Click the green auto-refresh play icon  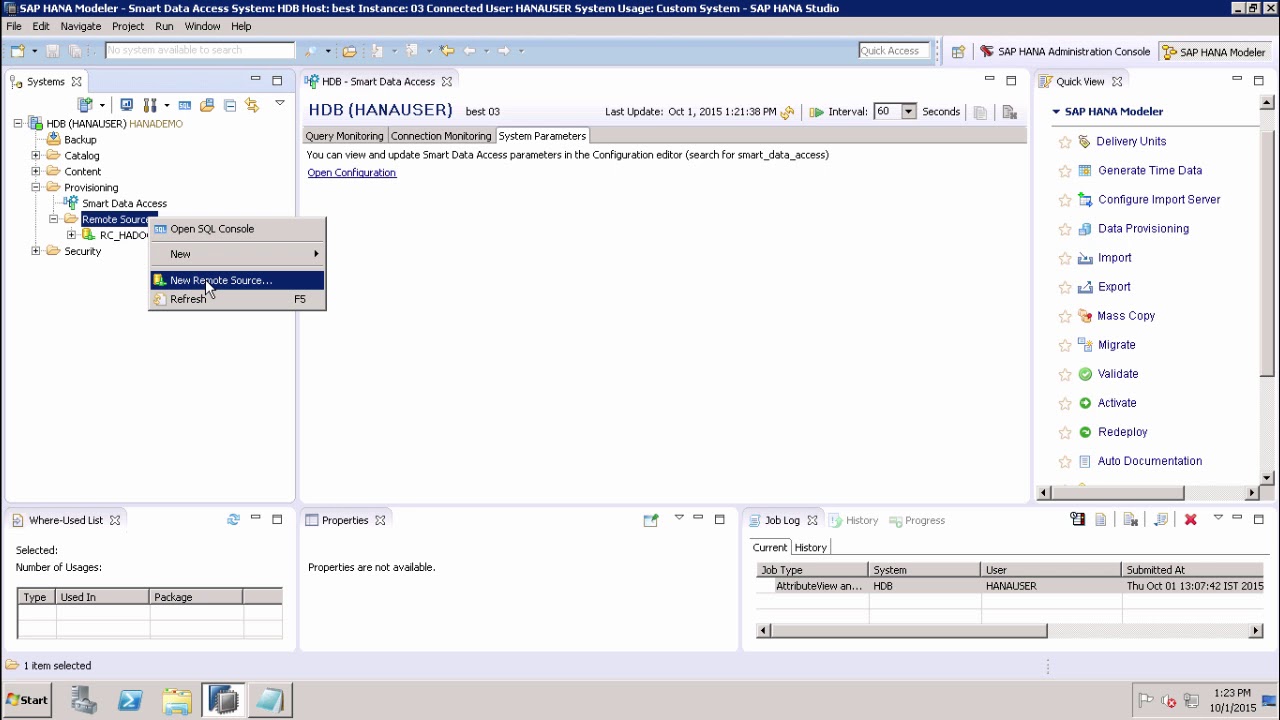click(x=816, y=112)
